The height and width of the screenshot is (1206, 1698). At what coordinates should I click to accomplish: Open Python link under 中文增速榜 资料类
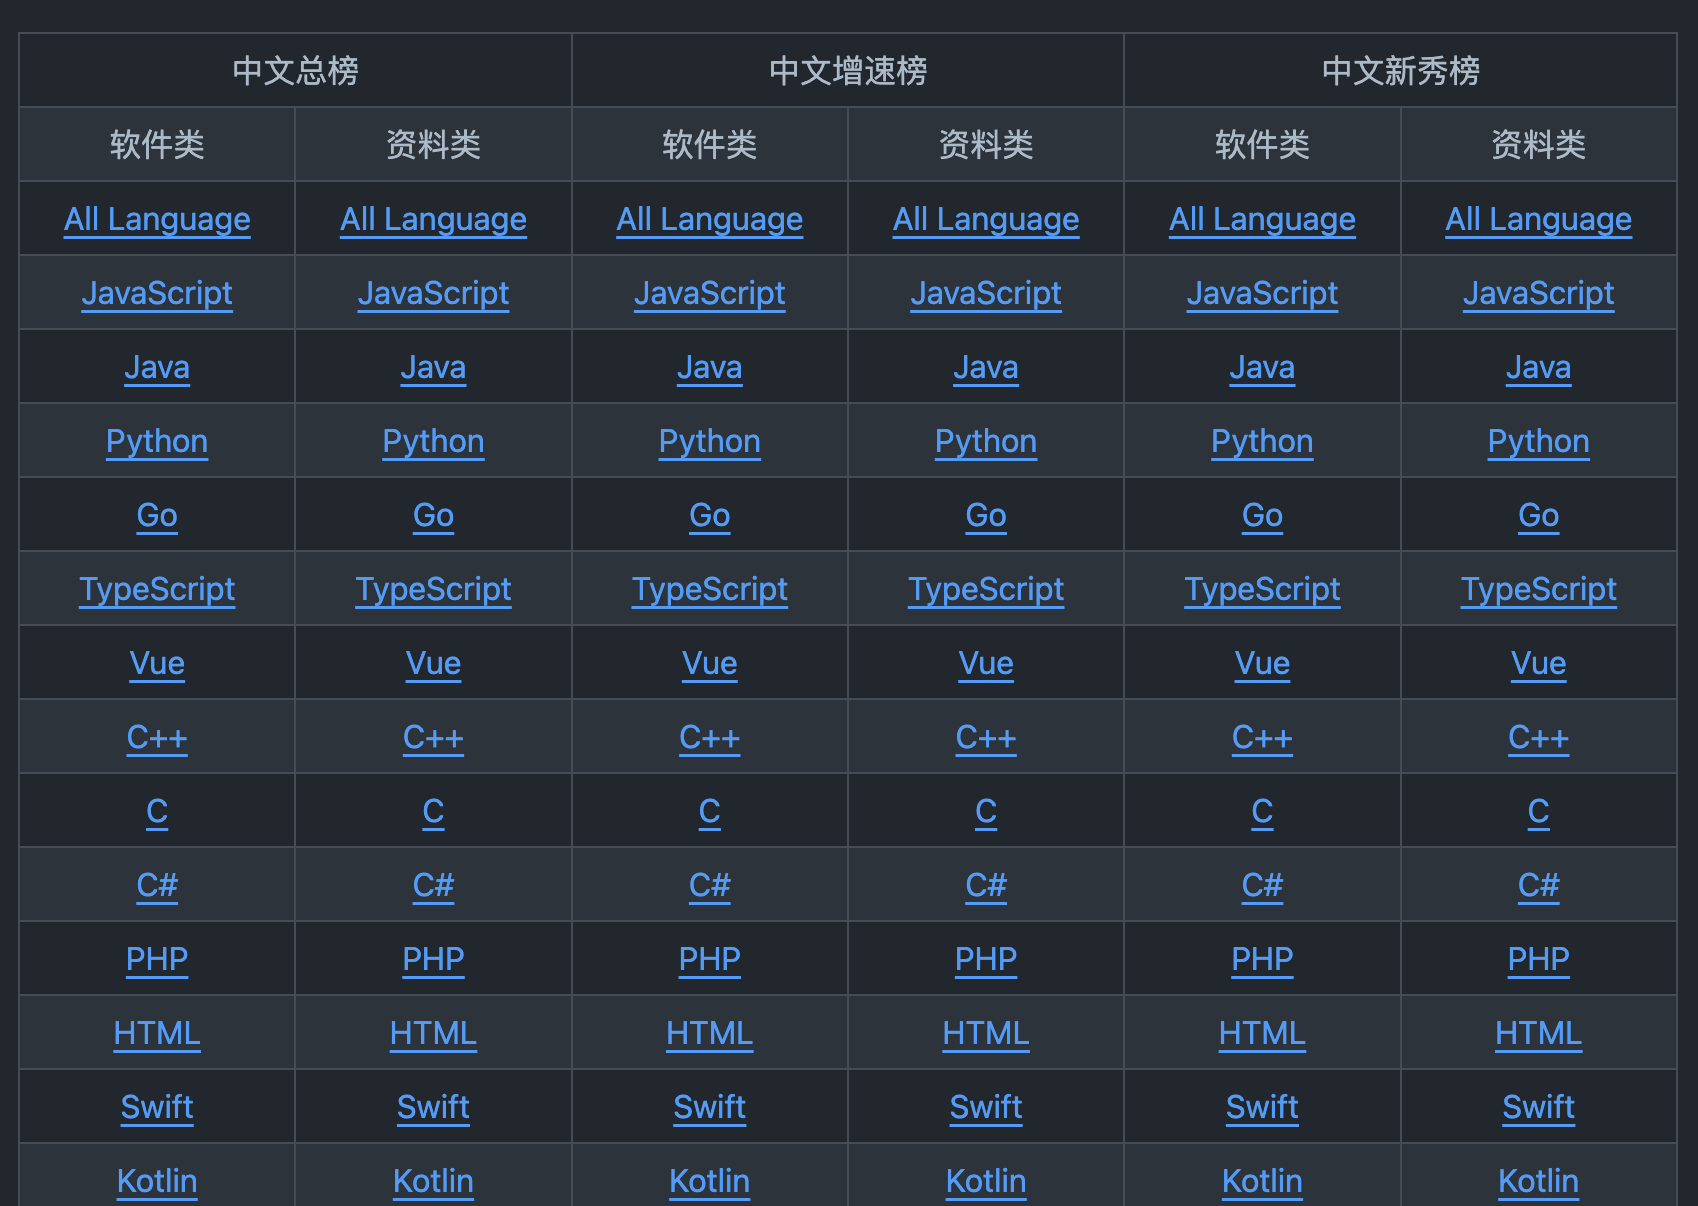(985, 441)
